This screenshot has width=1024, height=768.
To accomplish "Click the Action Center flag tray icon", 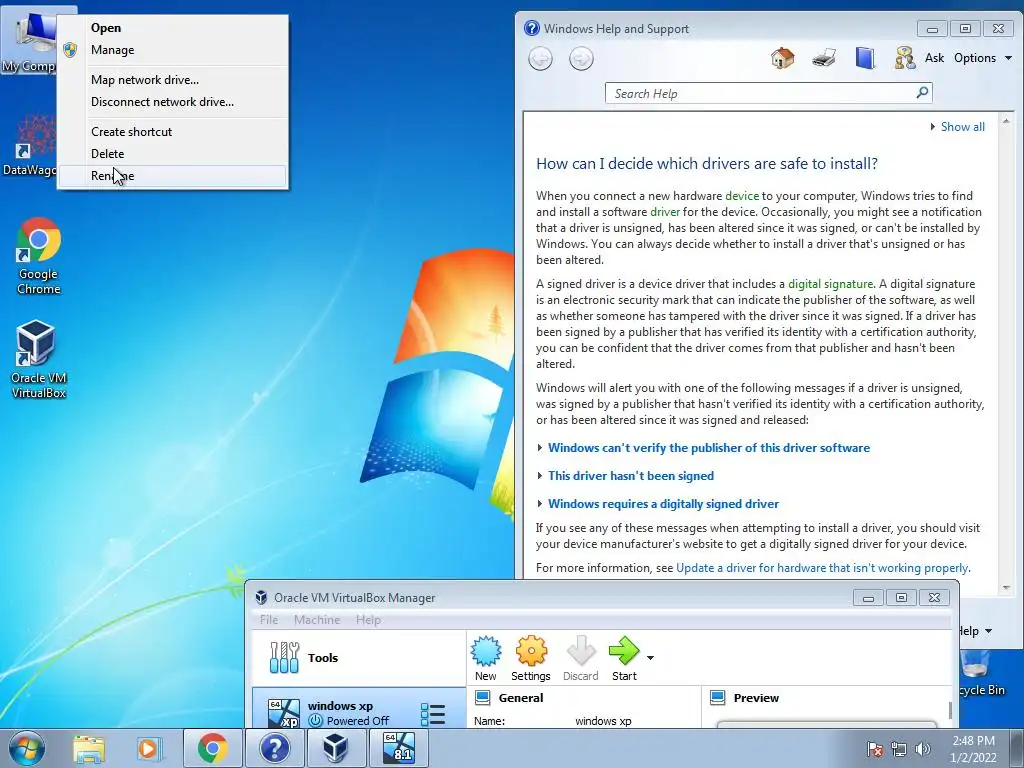I will click(x=875, y=749).
